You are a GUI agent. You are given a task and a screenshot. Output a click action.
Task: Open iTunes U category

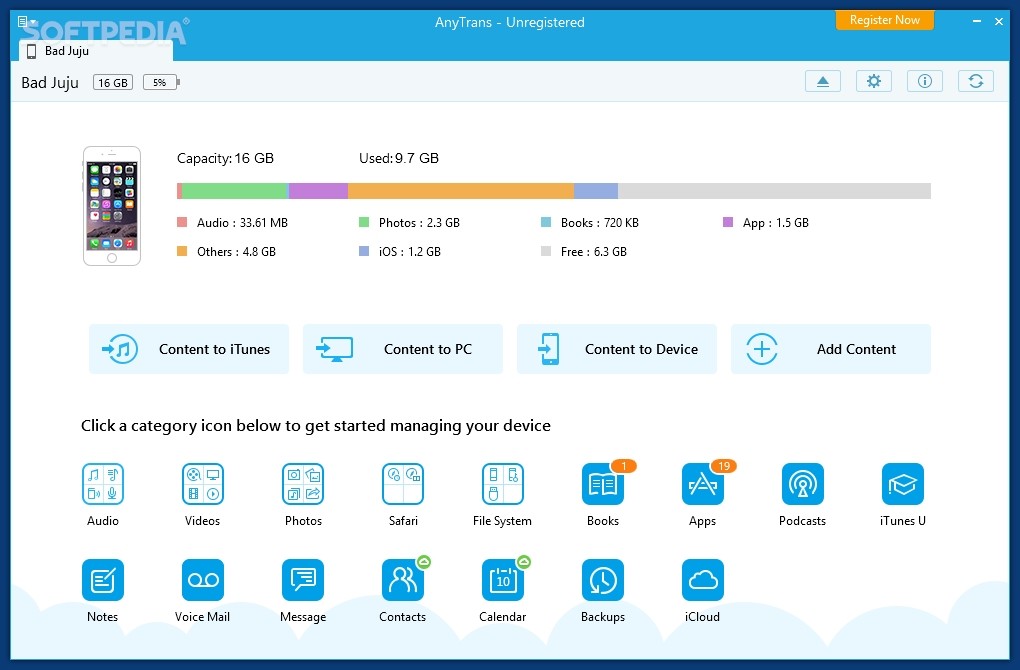pyautogui.click(x=902, y=484)
